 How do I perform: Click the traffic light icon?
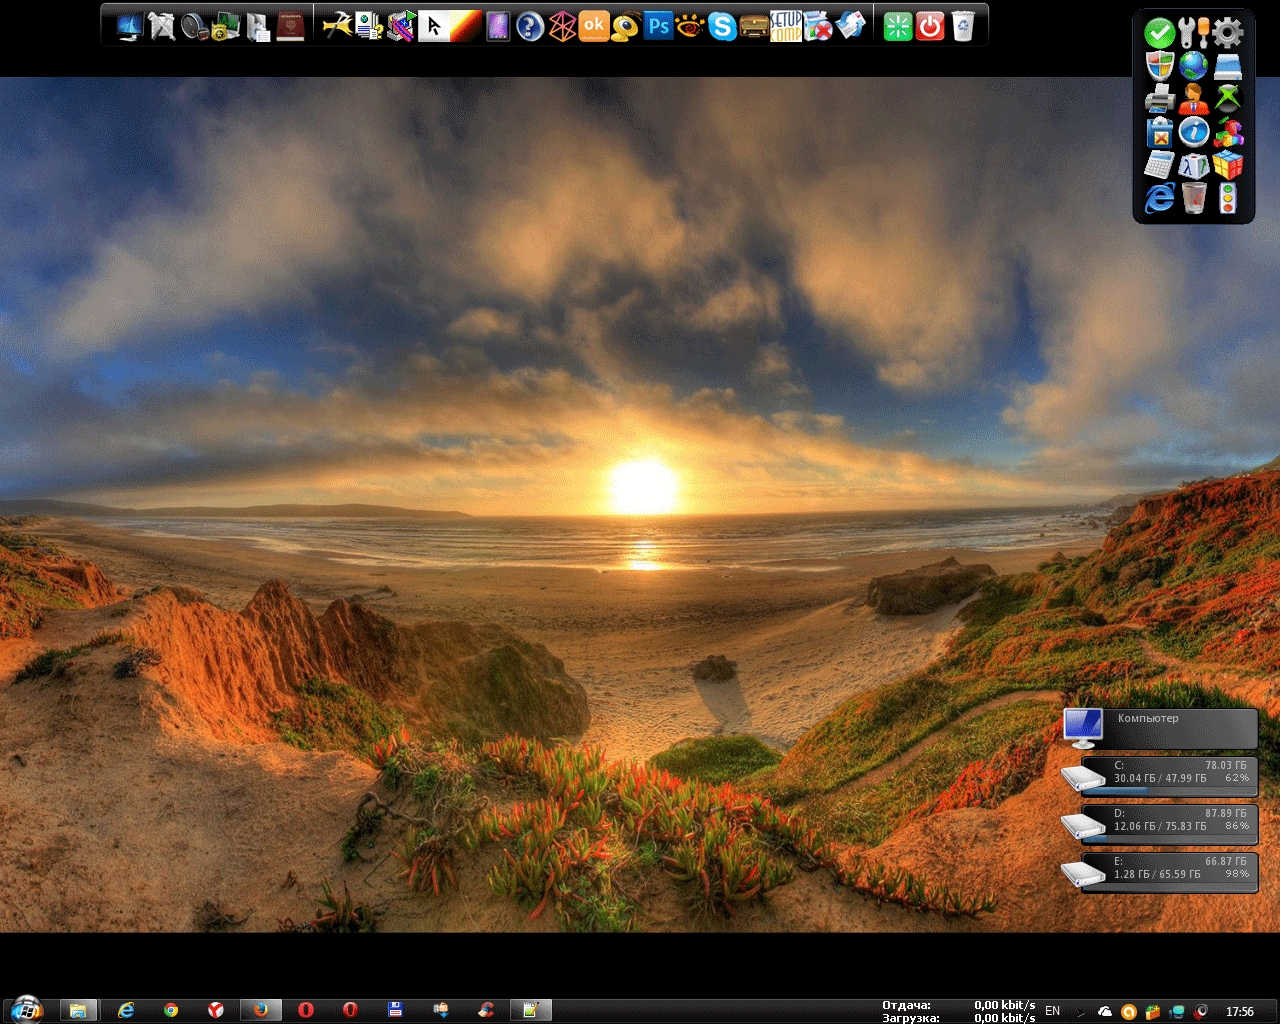pos(1227,198)
